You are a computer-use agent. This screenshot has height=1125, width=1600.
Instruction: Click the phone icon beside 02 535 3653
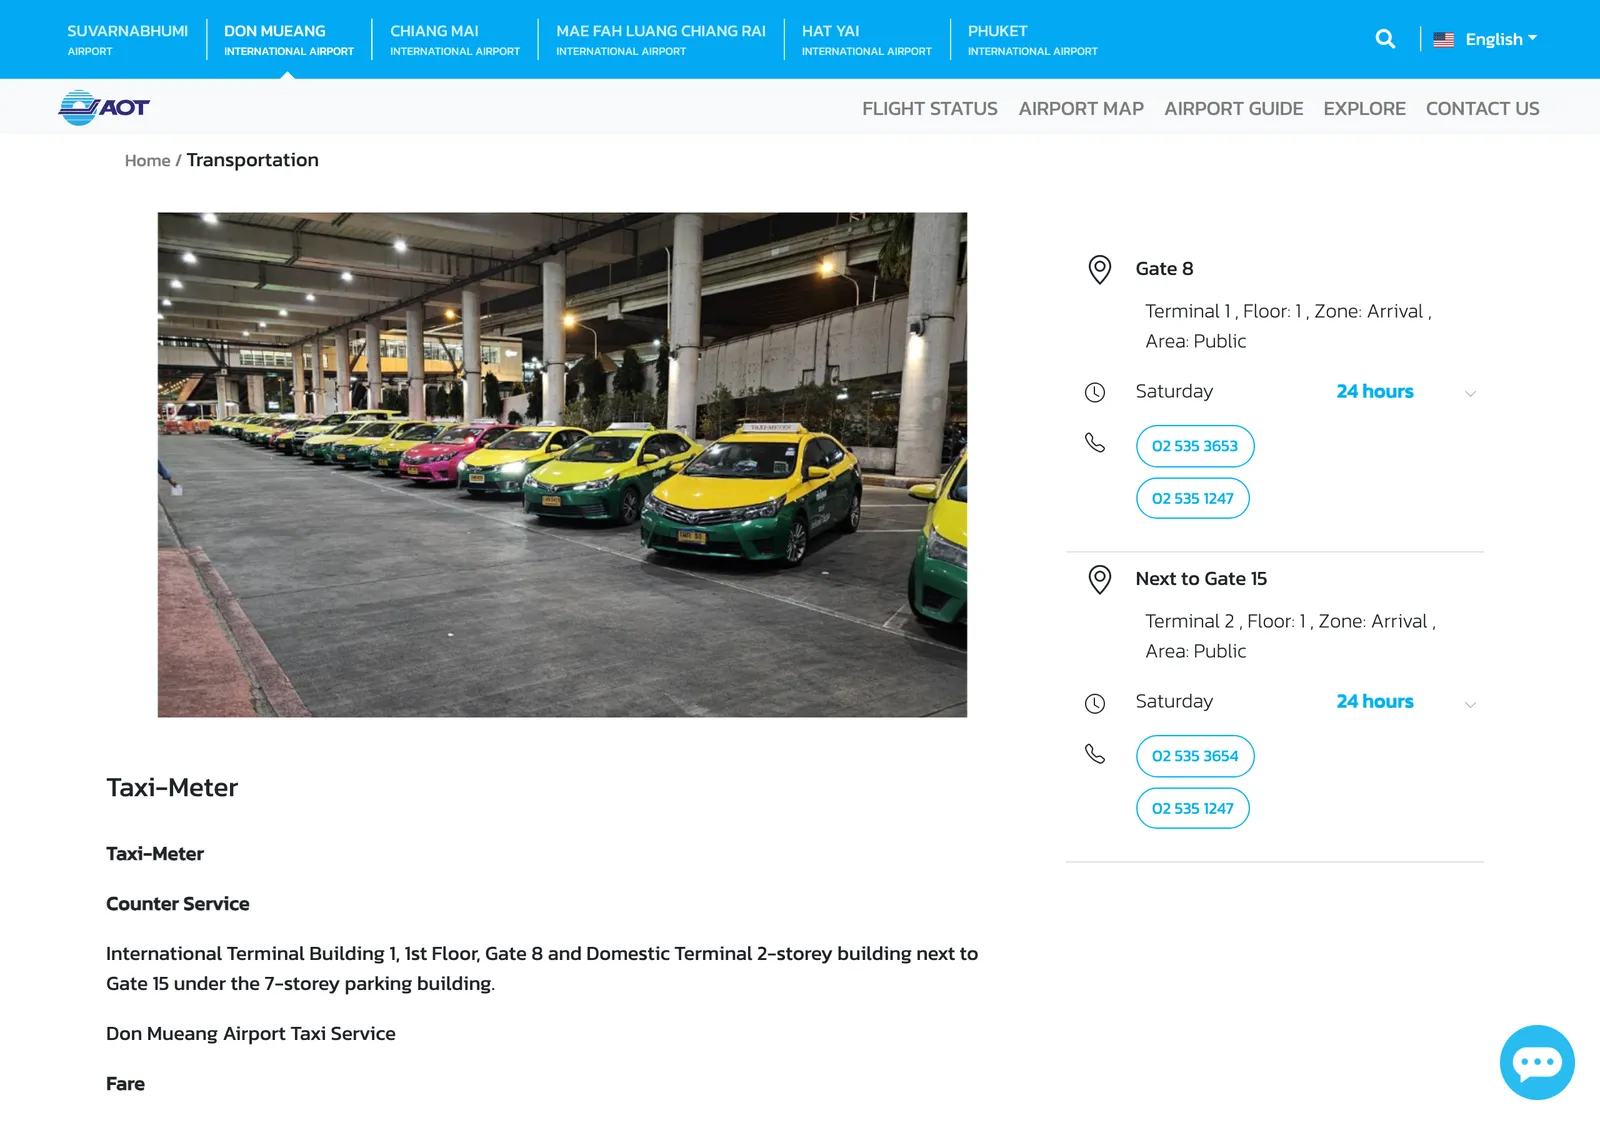click(1095, 443)
